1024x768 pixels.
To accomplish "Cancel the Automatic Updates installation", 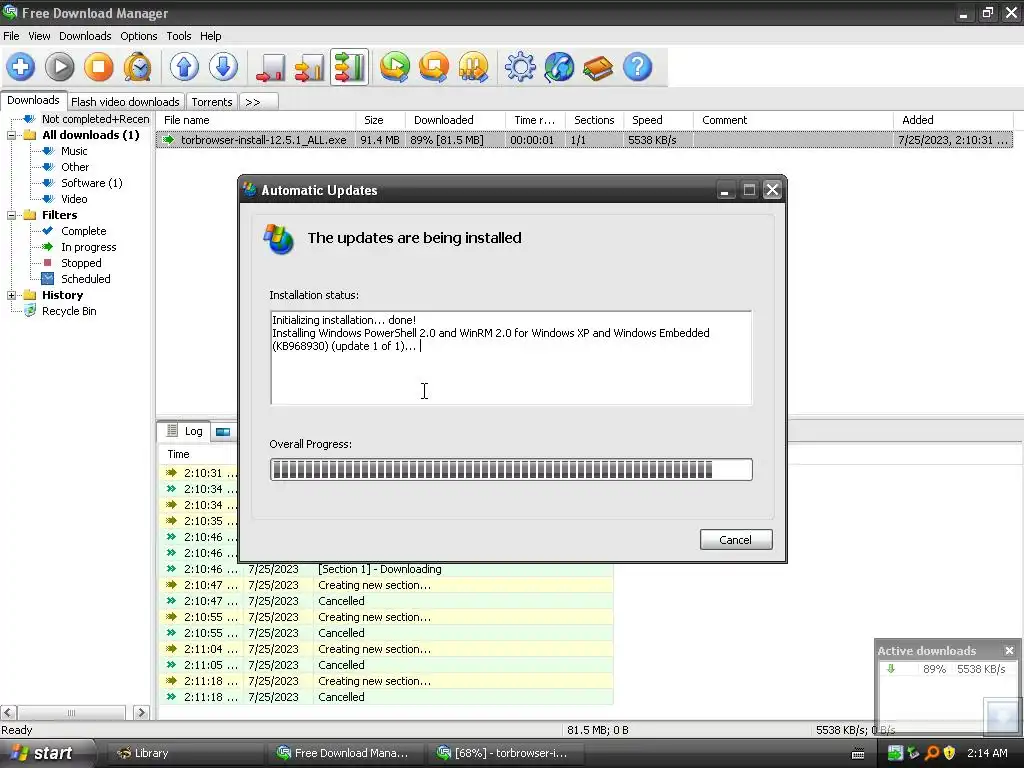I will coord(736,539).
